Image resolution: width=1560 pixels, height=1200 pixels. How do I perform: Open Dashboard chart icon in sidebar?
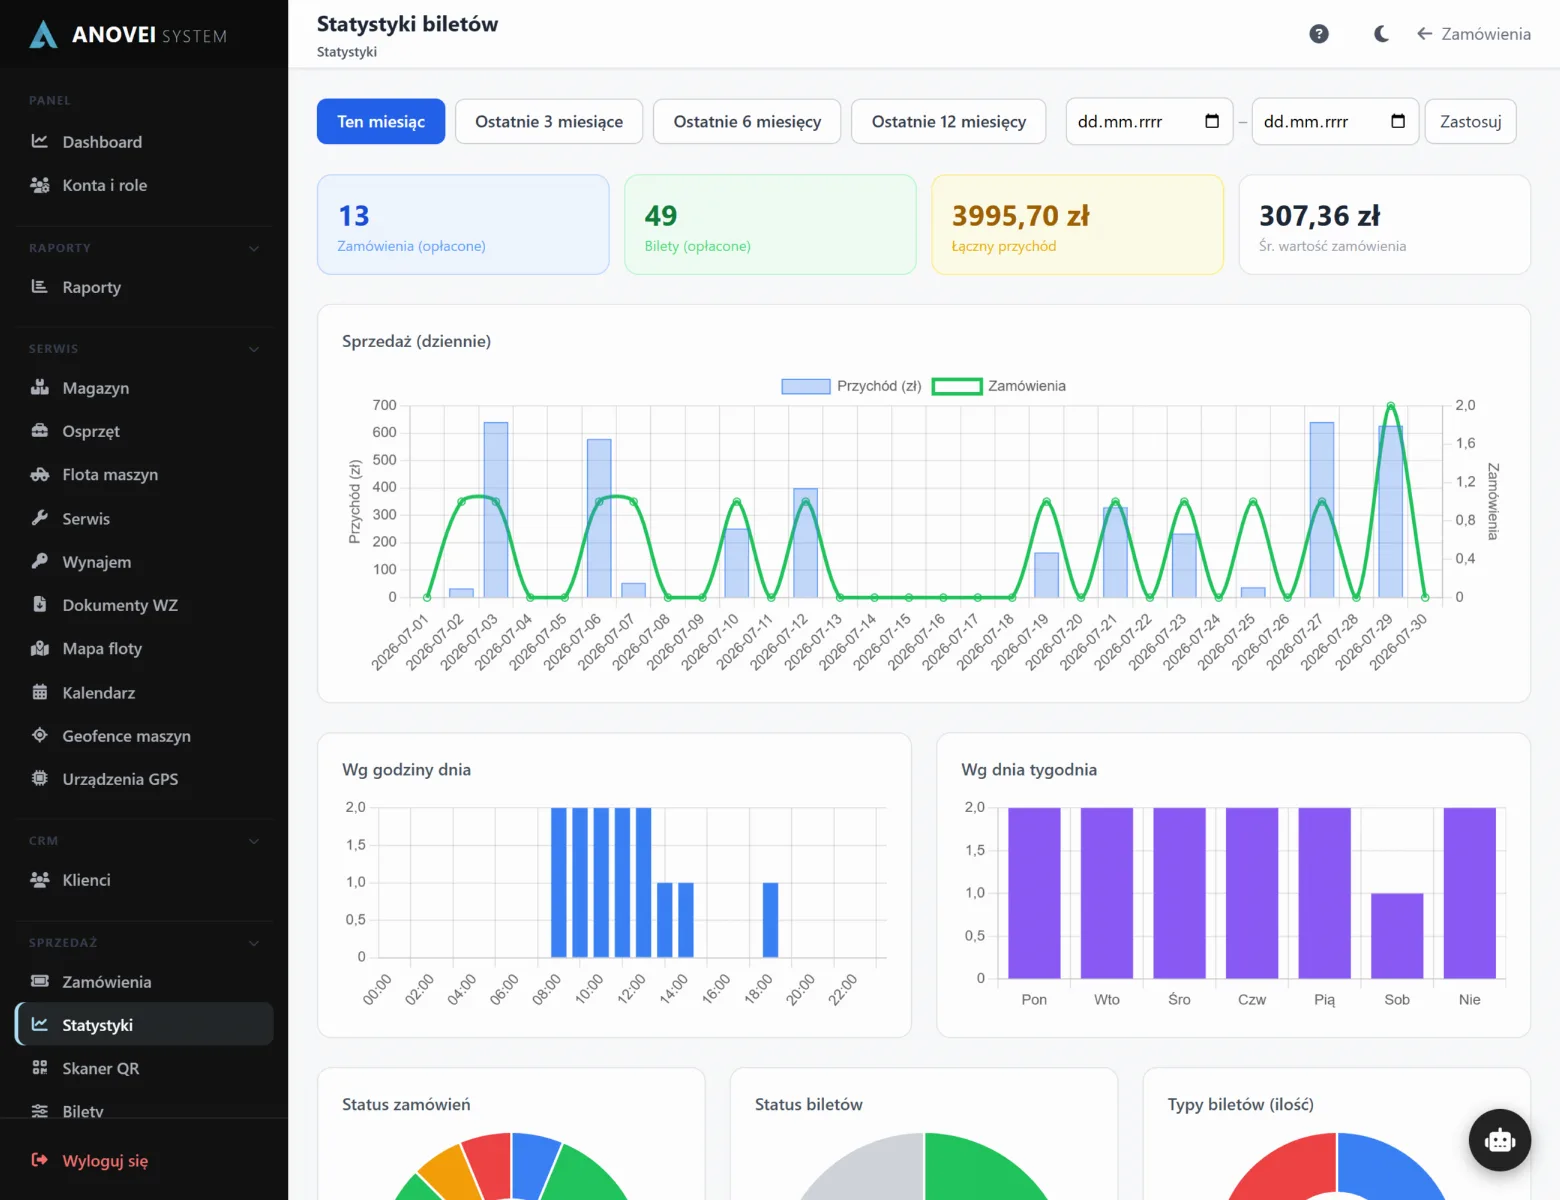point(40,141)
